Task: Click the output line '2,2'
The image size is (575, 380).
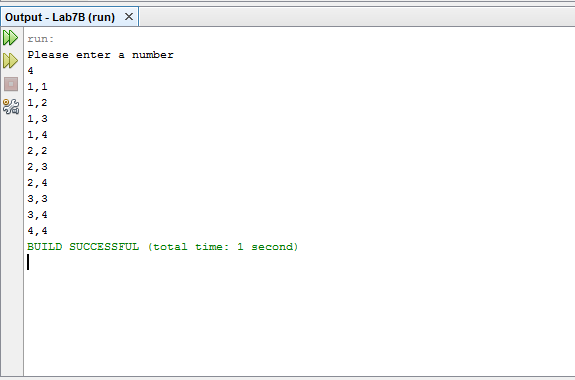Action: pos(37,151)
